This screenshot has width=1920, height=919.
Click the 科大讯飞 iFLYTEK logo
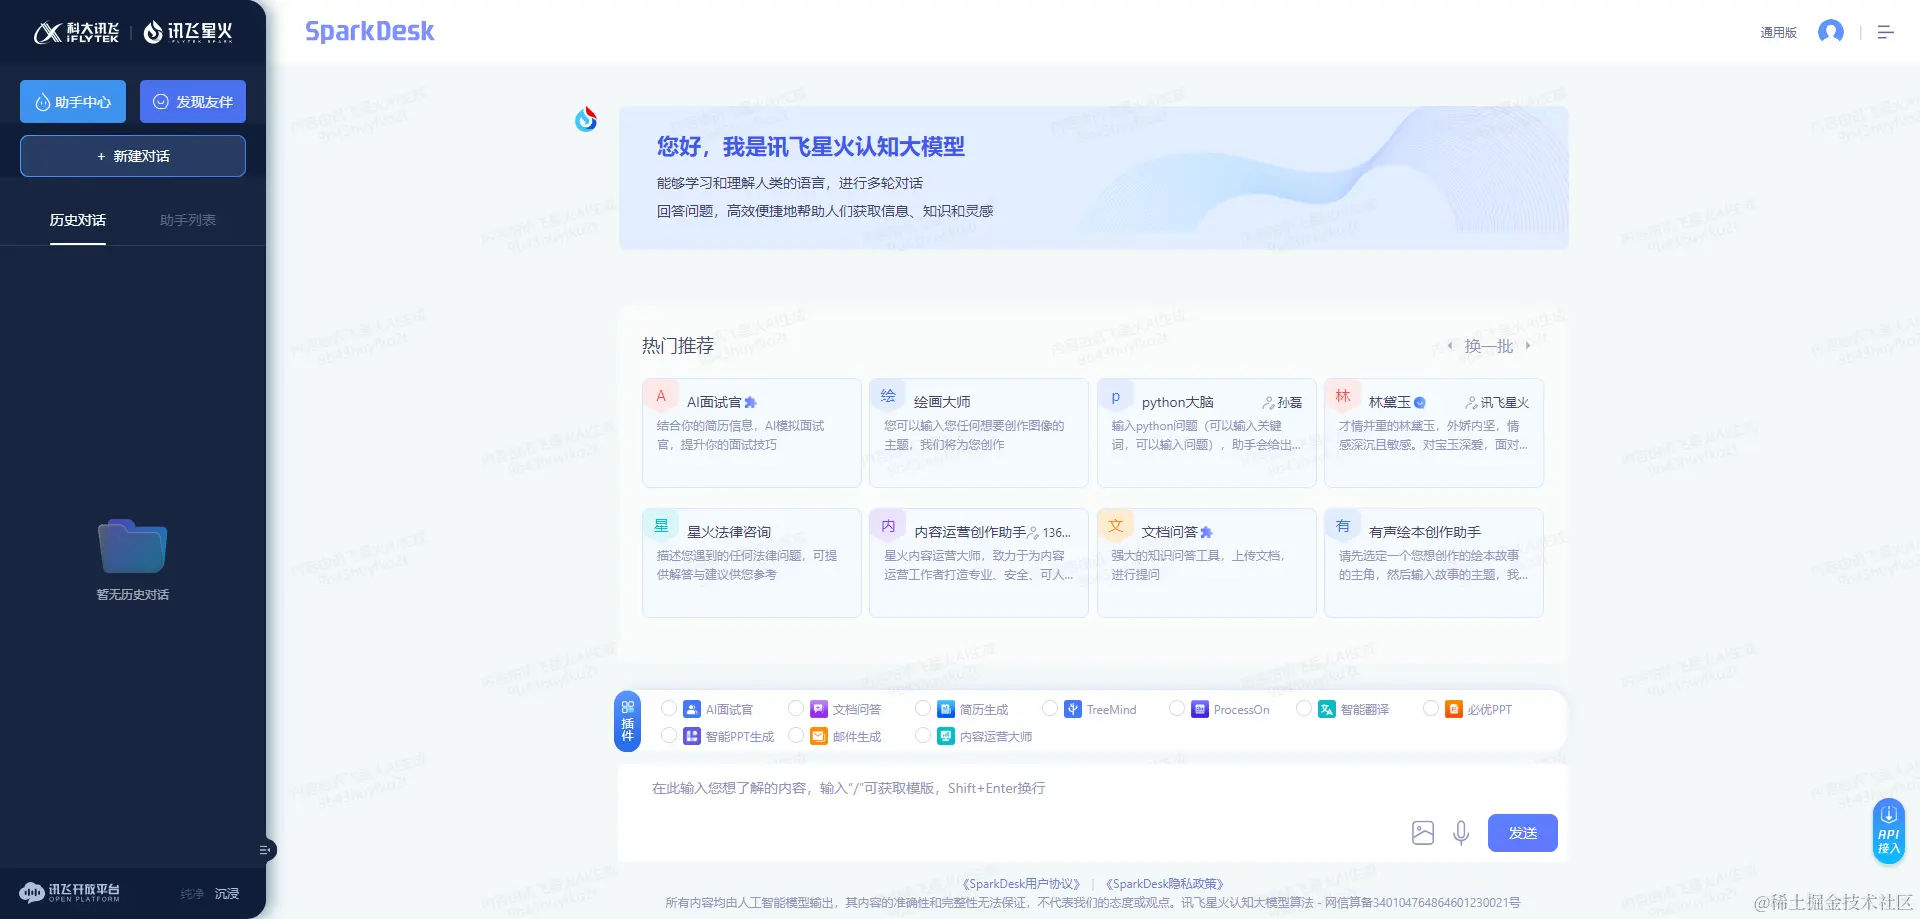point(77,33)
